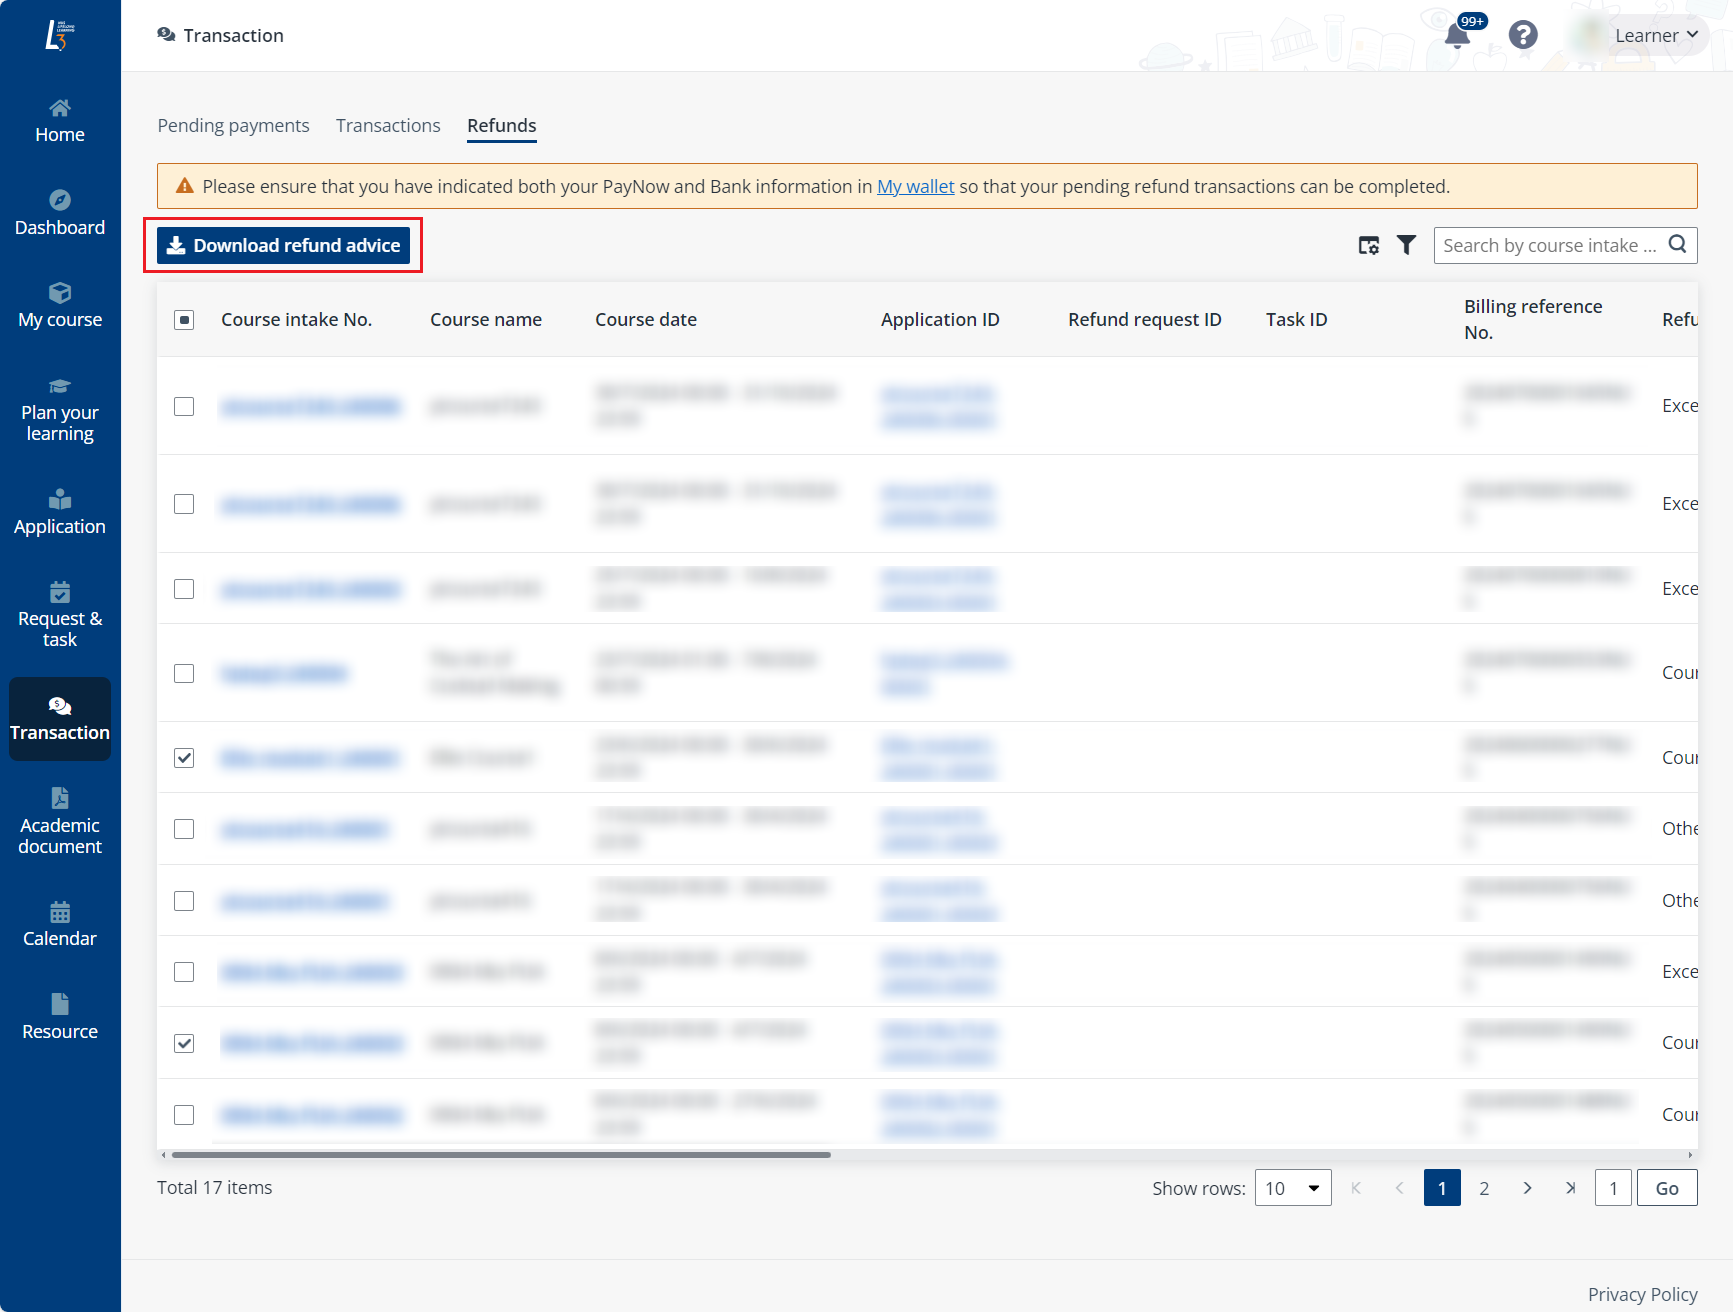Open Dashboard from the sidebar

click(x=60, y=214)
